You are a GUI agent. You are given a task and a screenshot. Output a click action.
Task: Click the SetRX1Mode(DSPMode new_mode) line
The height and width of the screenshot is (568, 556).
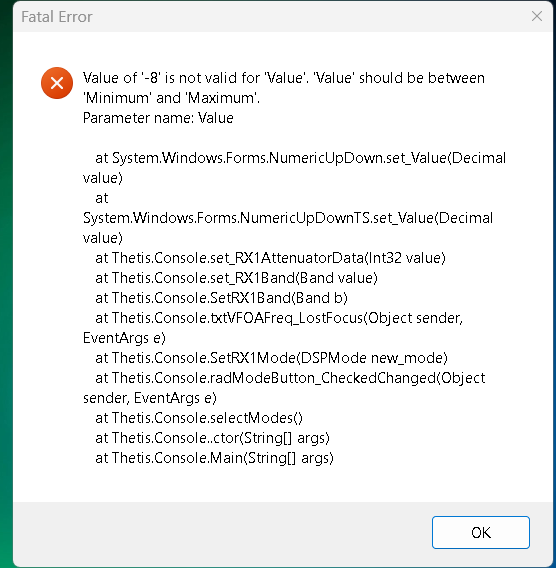click(272, 358)
